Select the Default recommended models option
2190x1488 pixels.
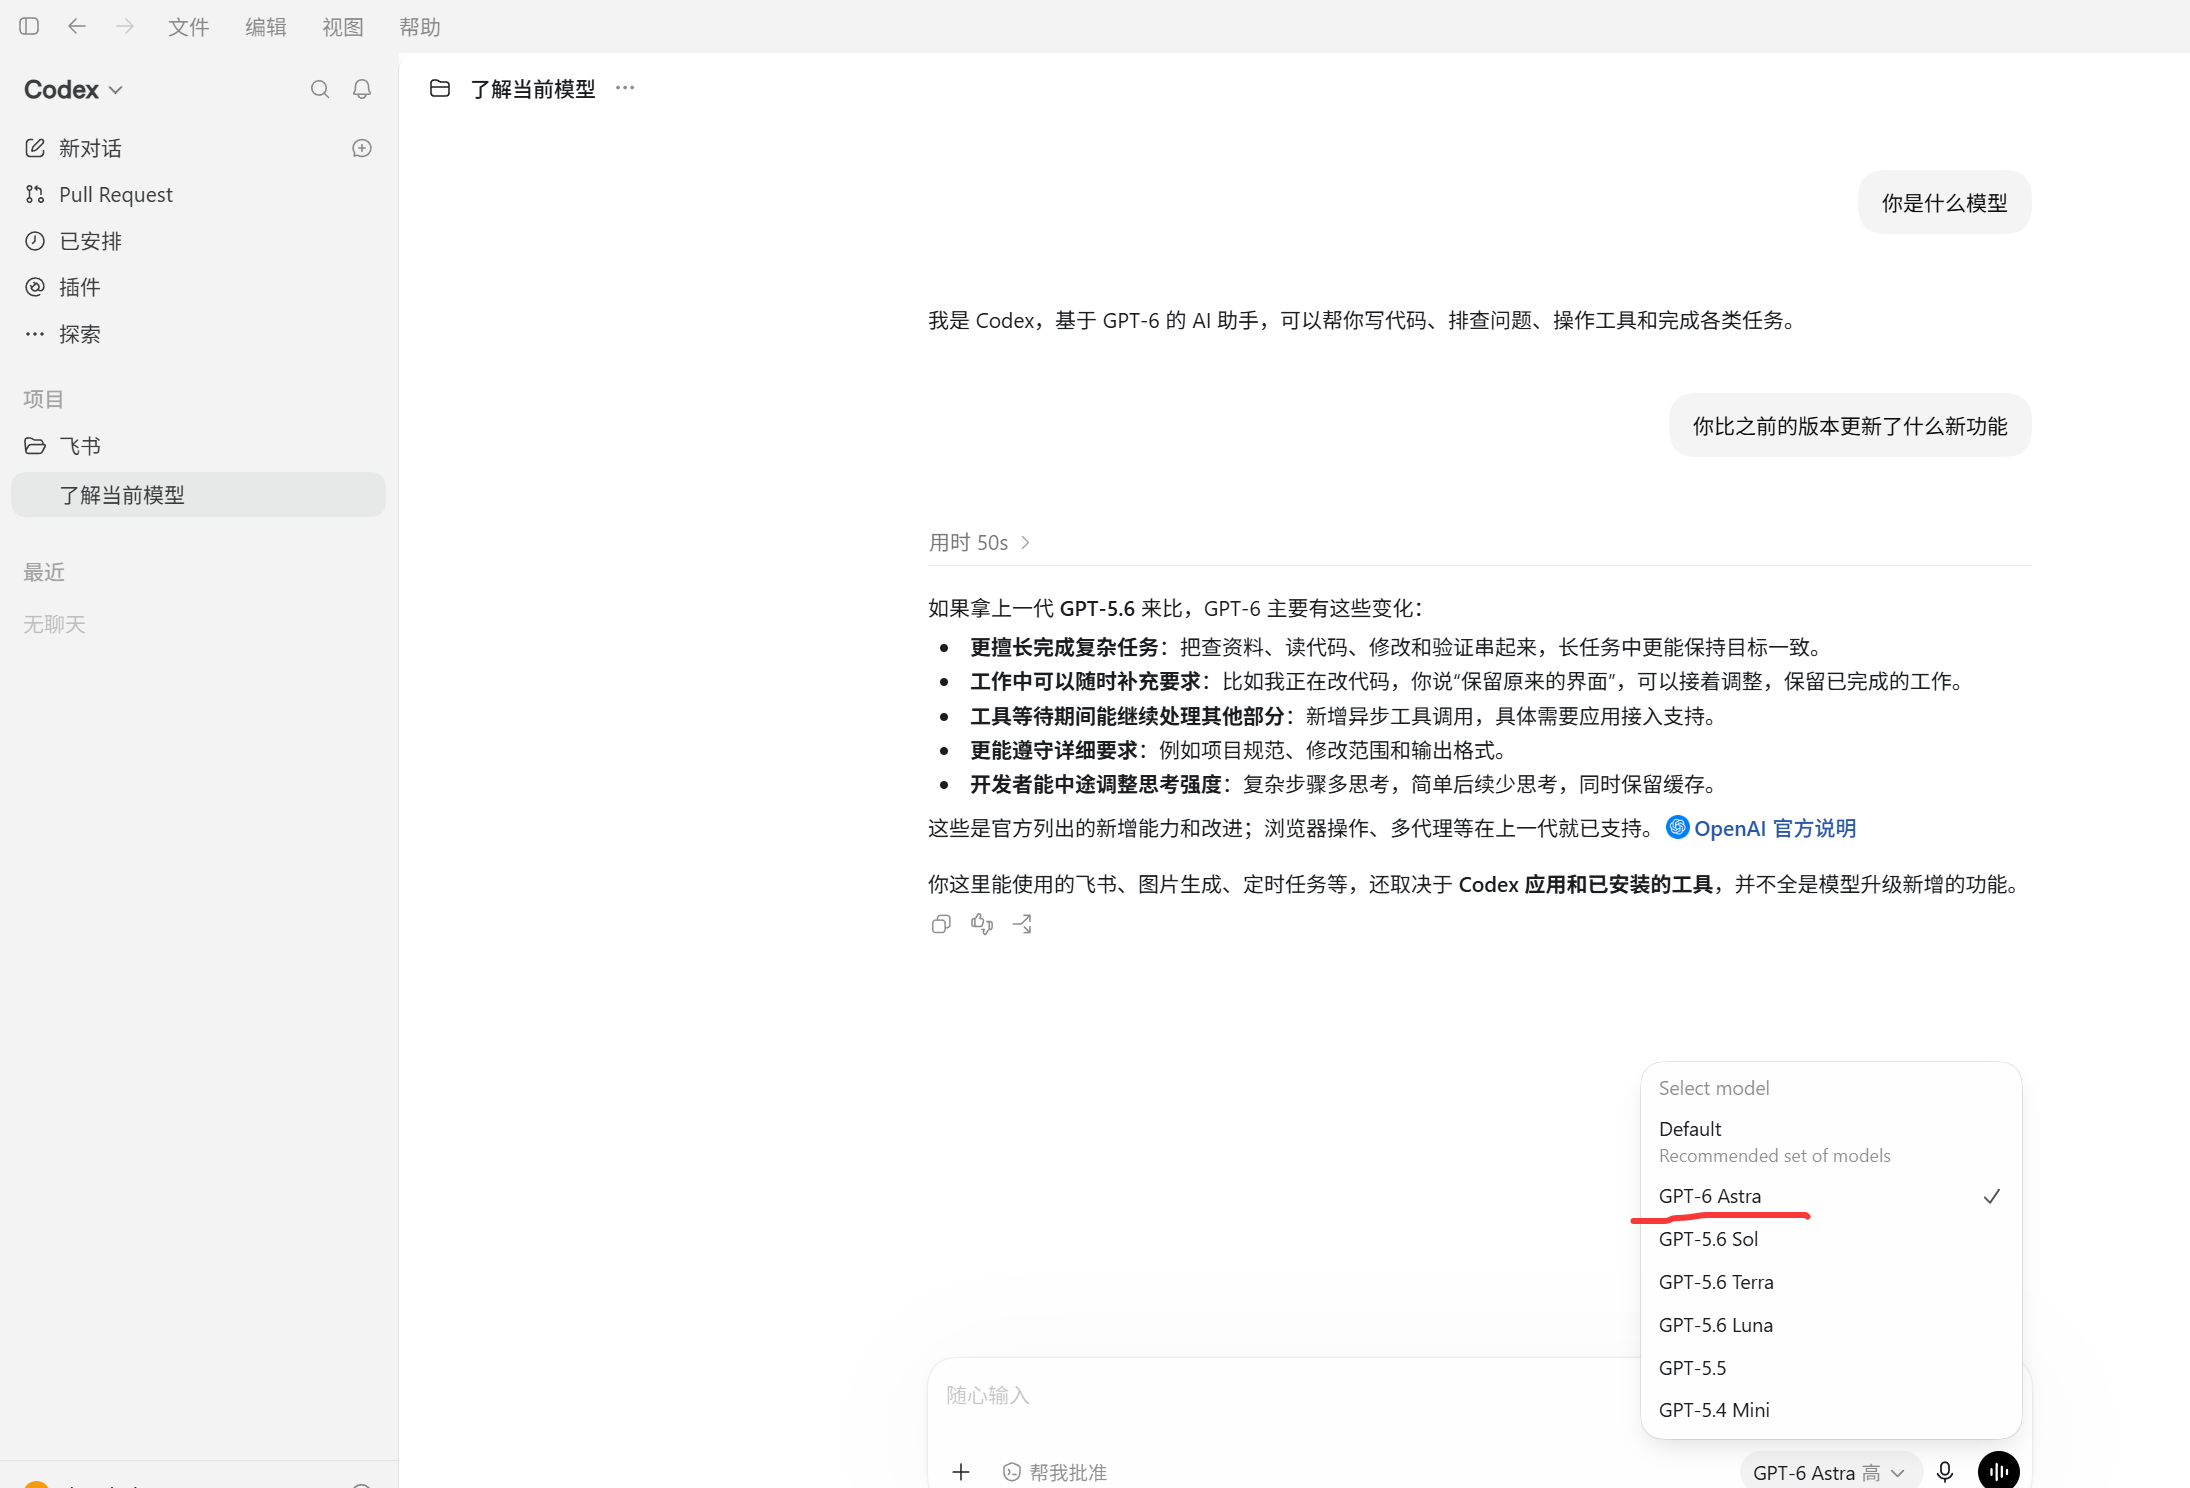(x=1831, y=1141)
